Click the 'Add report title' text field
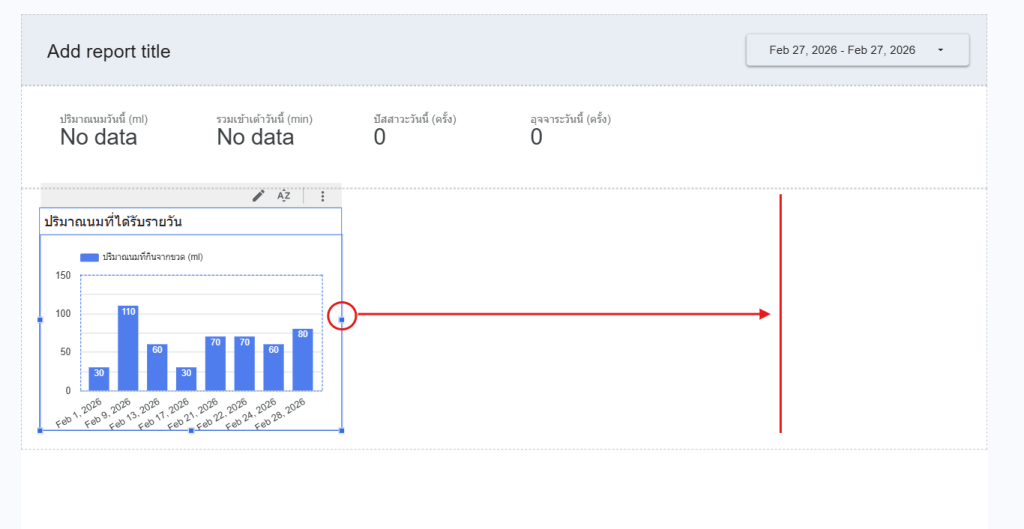1024x529 pixels. pos(109,52)
